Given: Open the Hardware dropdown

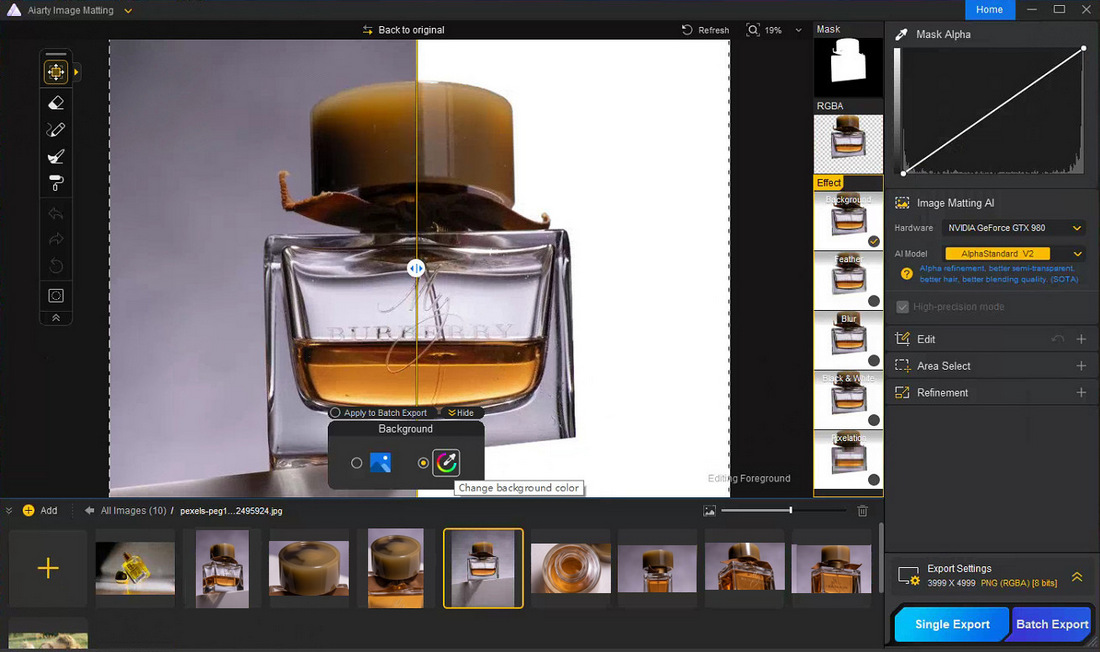Looking at the screenshot, I should click(x=1014, y=228).
